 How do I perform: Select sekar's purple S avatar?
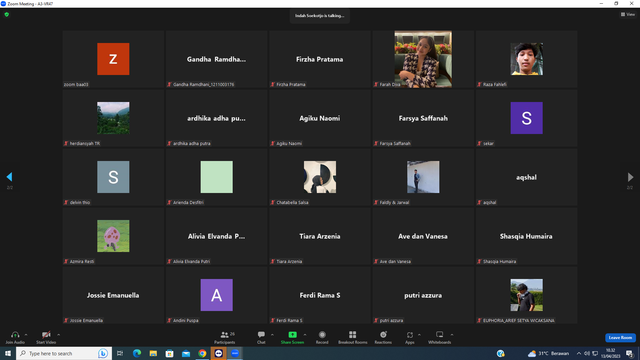(527, 118)
